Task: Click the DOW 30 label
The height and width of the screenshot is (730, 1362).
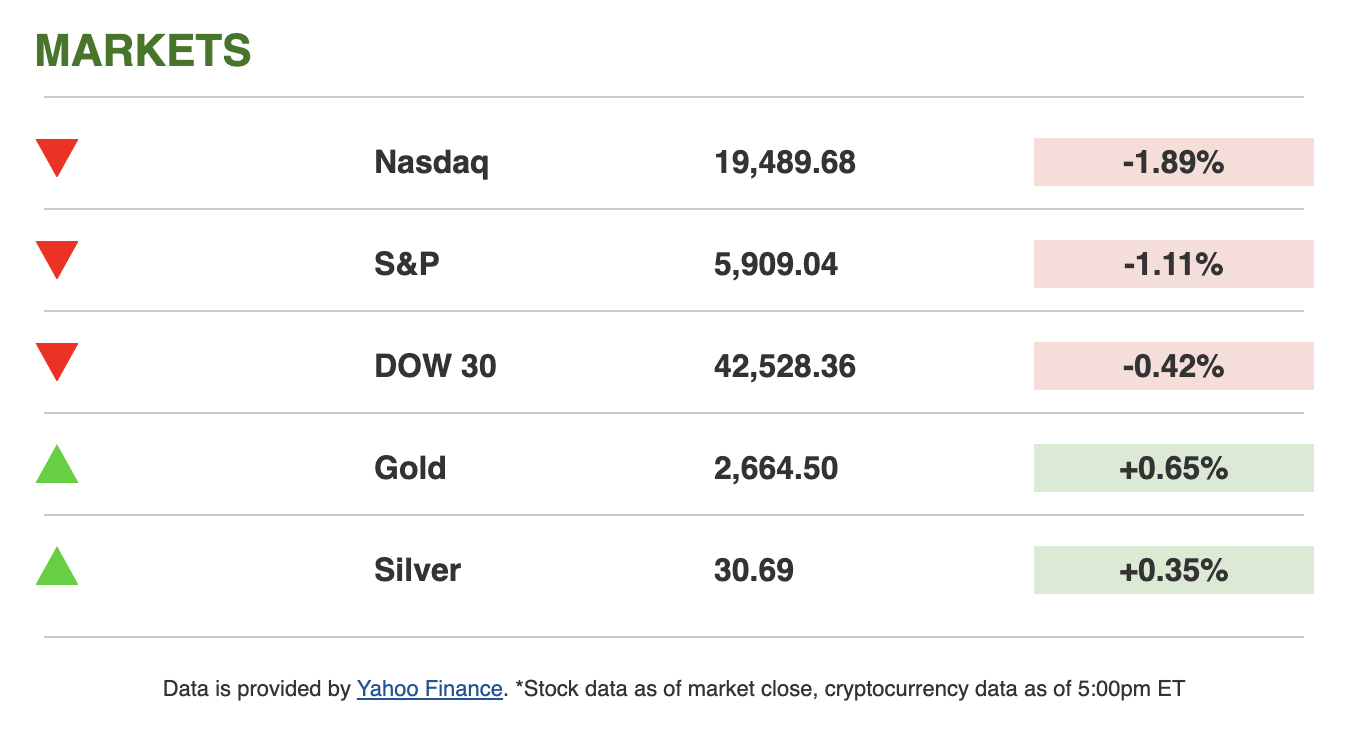Action: click(435, 366)
